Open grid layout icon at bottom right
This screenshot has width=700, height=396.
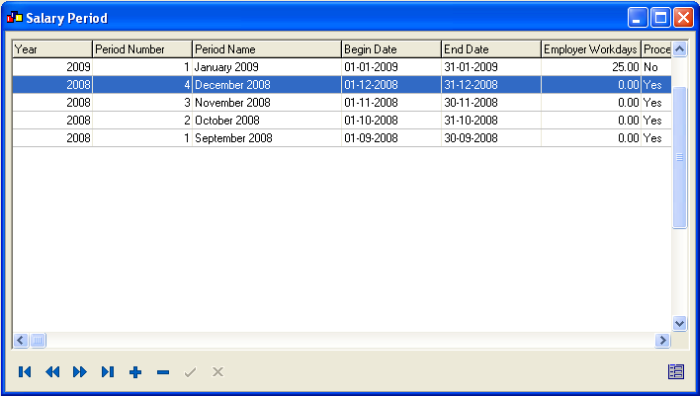(676, 371)
